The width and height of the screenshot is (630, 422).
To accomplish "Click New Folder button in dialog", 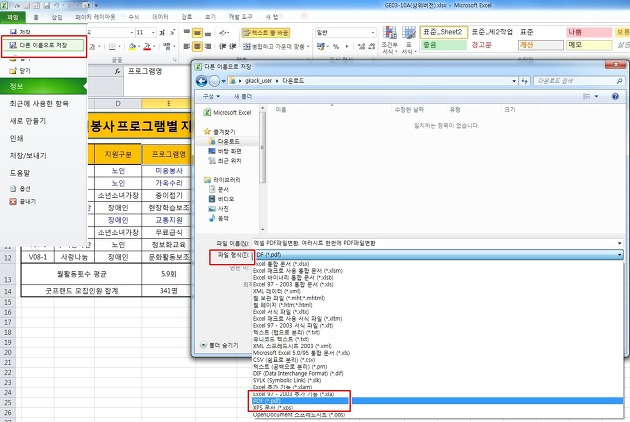I will point(243,96).
